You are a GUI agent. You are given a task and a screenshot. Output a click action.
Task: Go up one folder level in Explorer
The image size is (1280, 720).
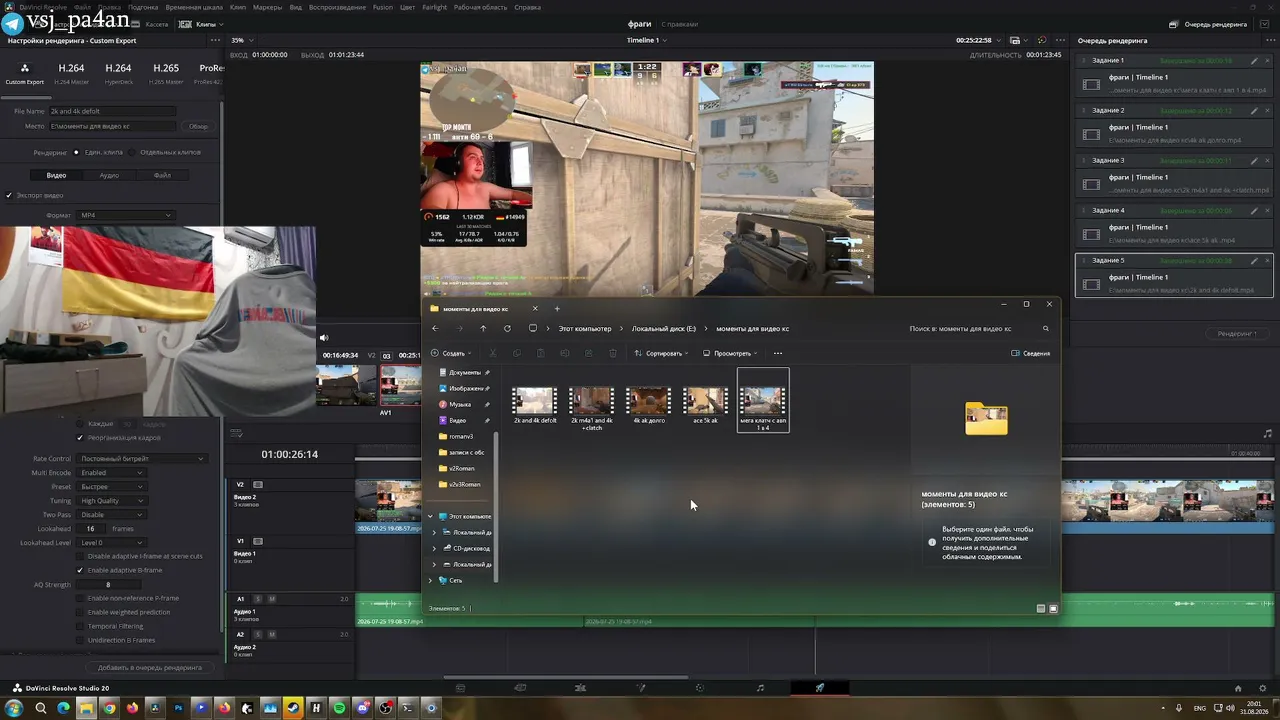(x=483, y=329)
